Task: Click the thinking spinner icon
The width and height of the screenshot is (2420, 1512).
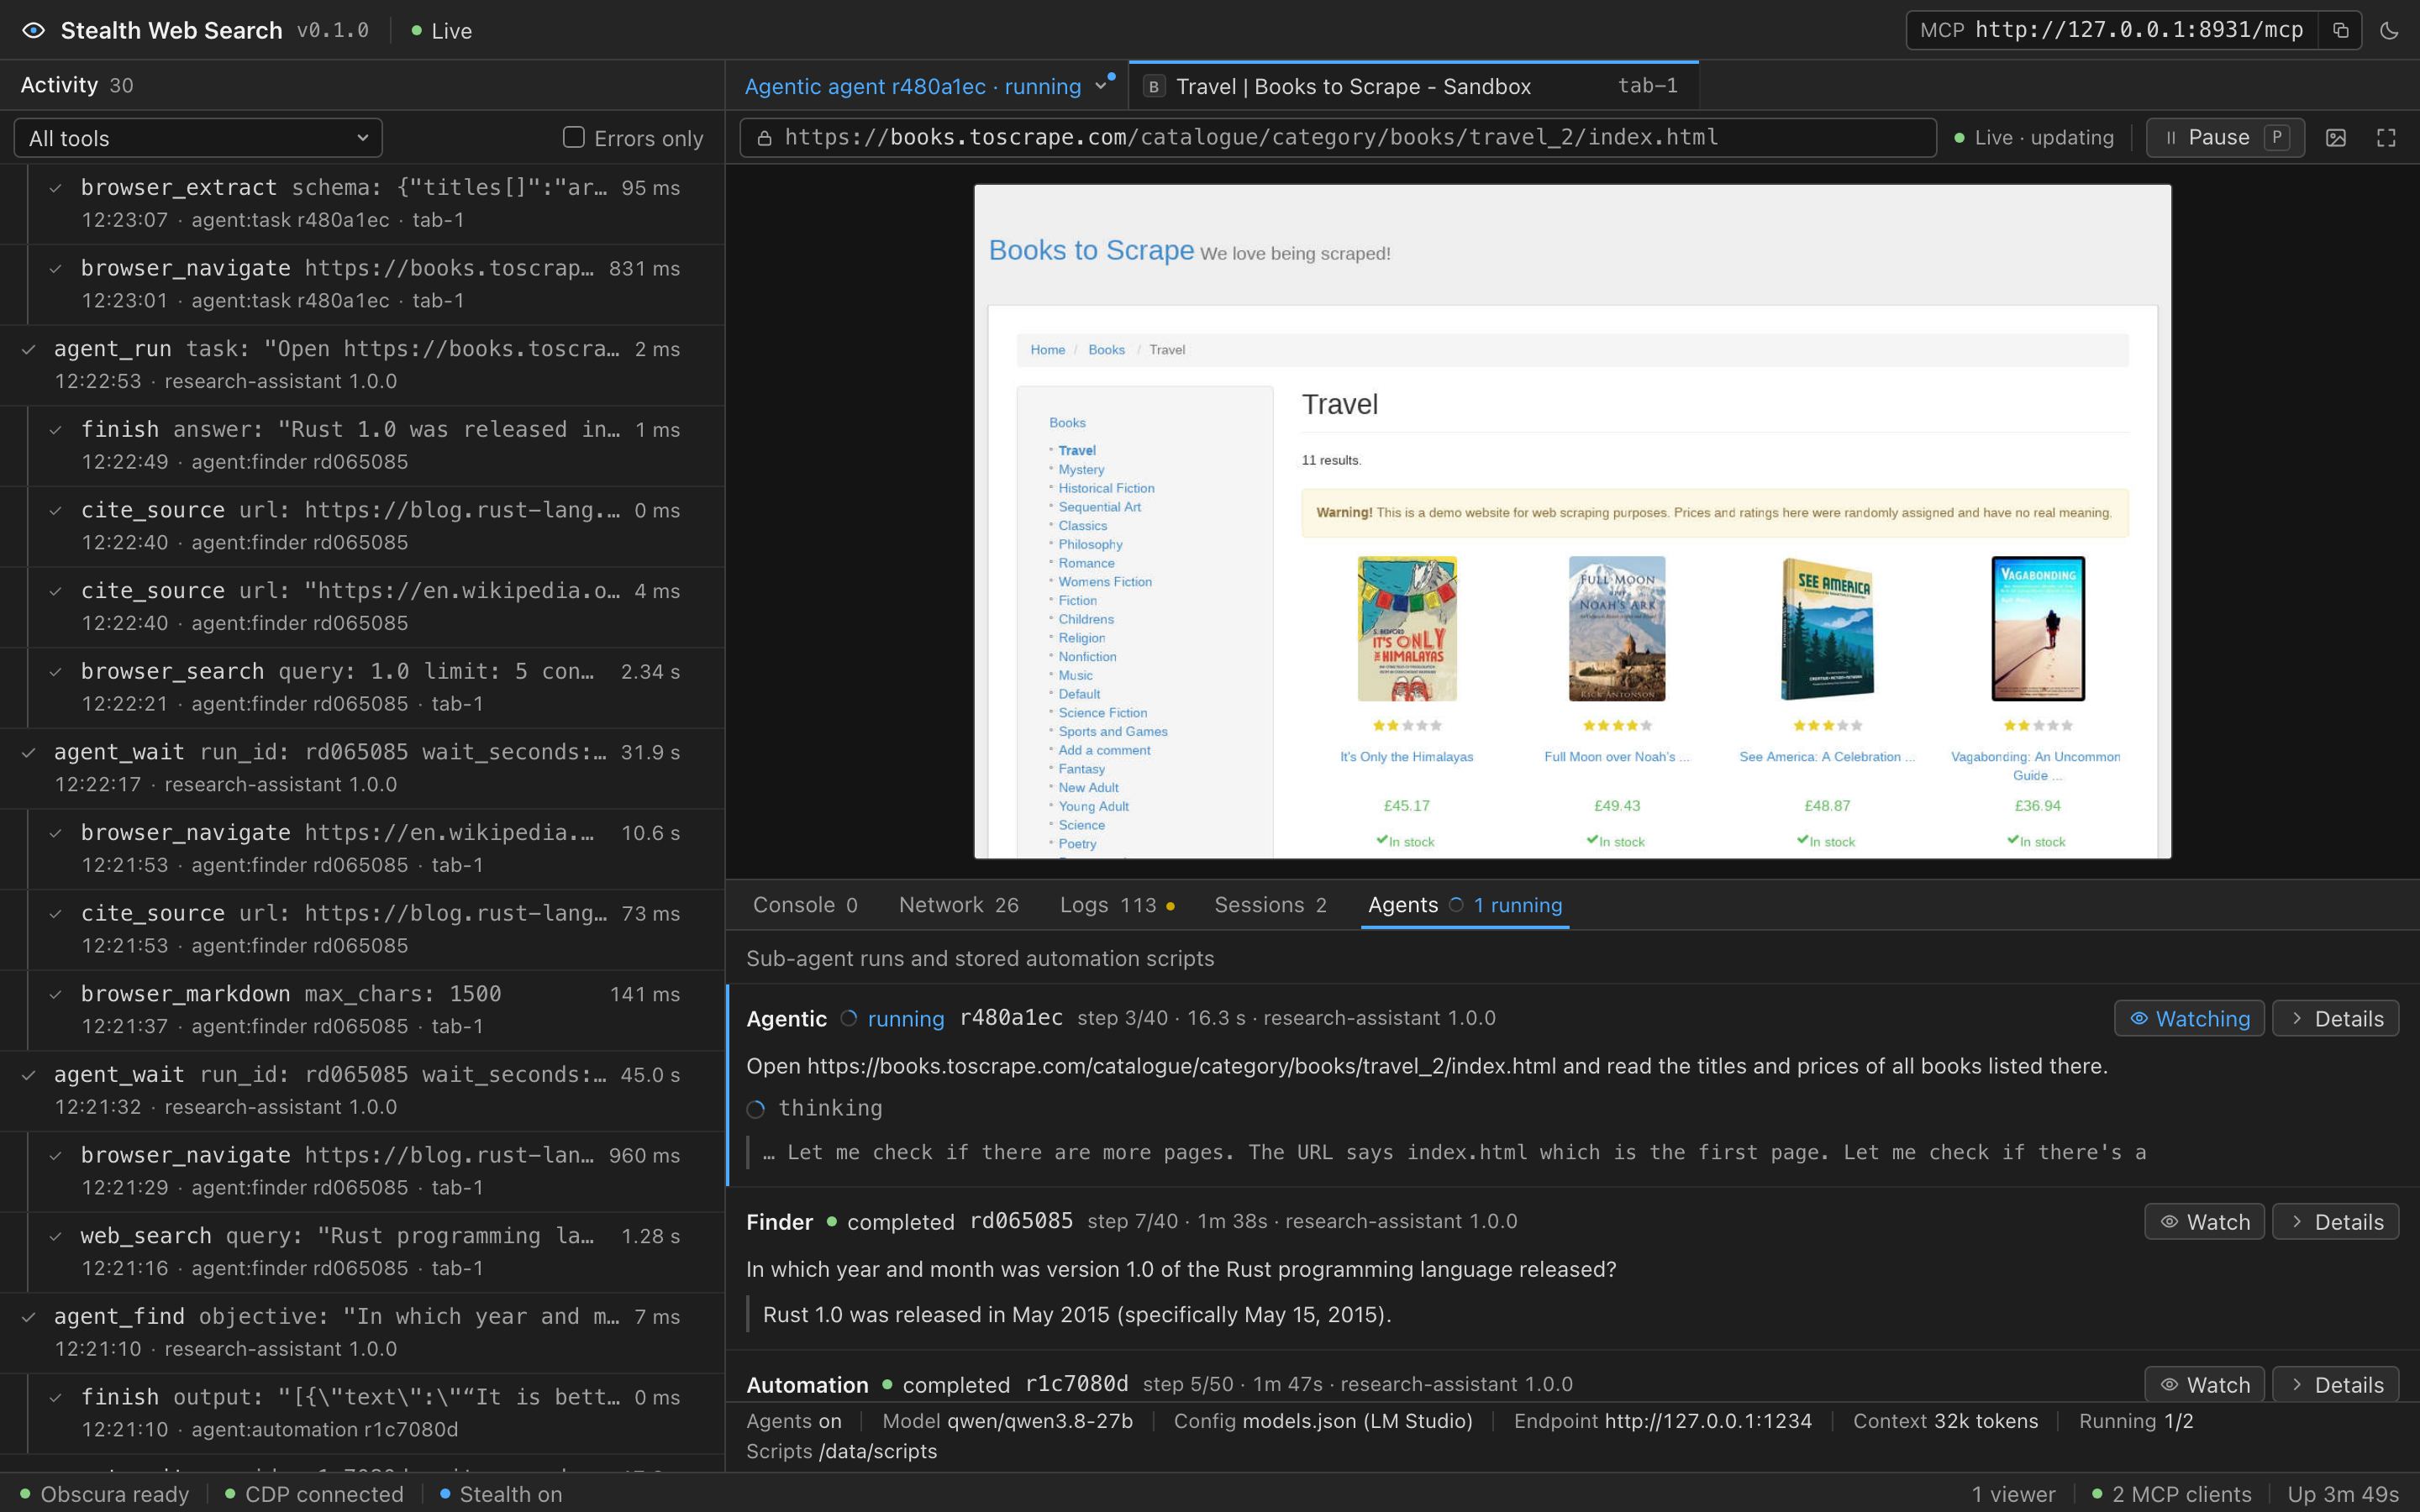Action: 756,1108
